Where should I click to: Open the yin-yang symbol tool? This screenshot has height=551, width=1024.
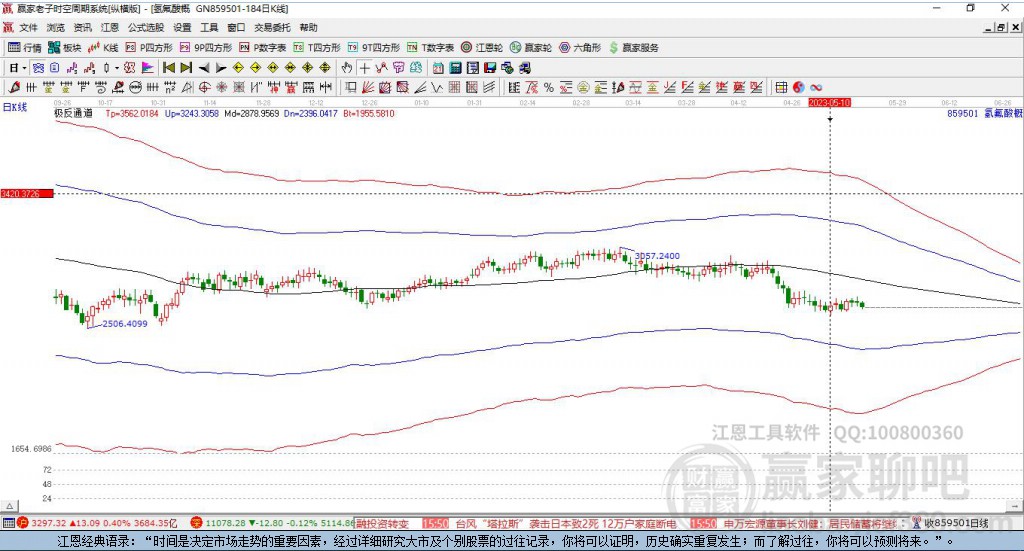pyautogui.click(x=799, y=87)
